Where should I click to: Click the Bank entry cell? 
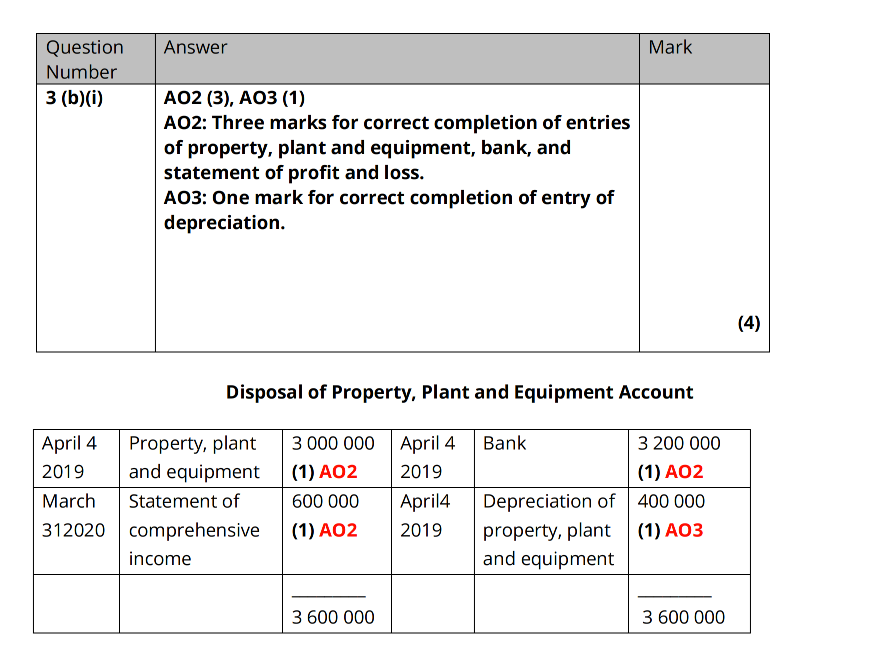504,443
